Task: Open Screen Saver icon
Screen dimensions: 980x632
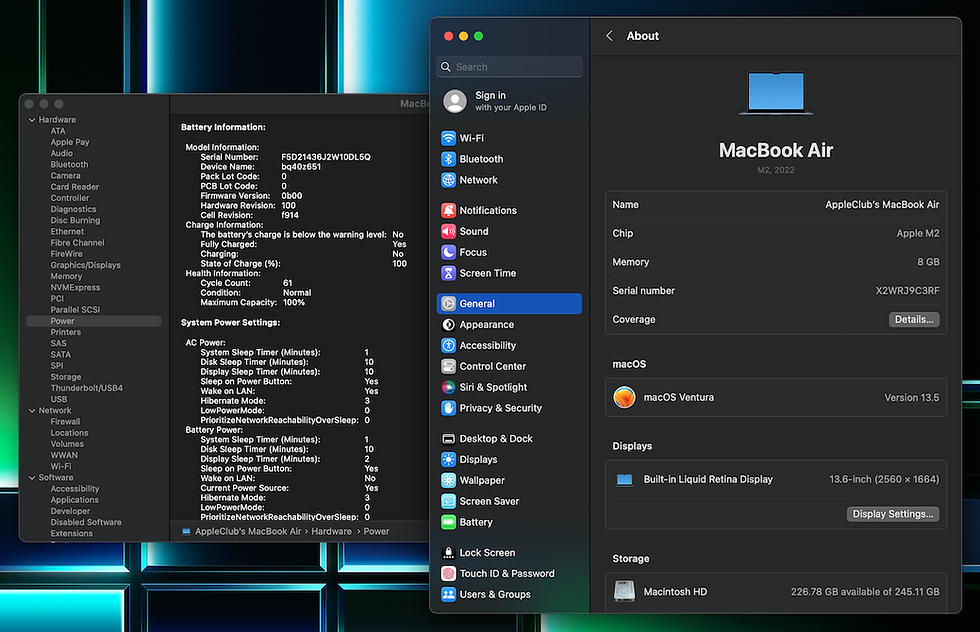Action: pyautogui.click(x=448, y=501)
